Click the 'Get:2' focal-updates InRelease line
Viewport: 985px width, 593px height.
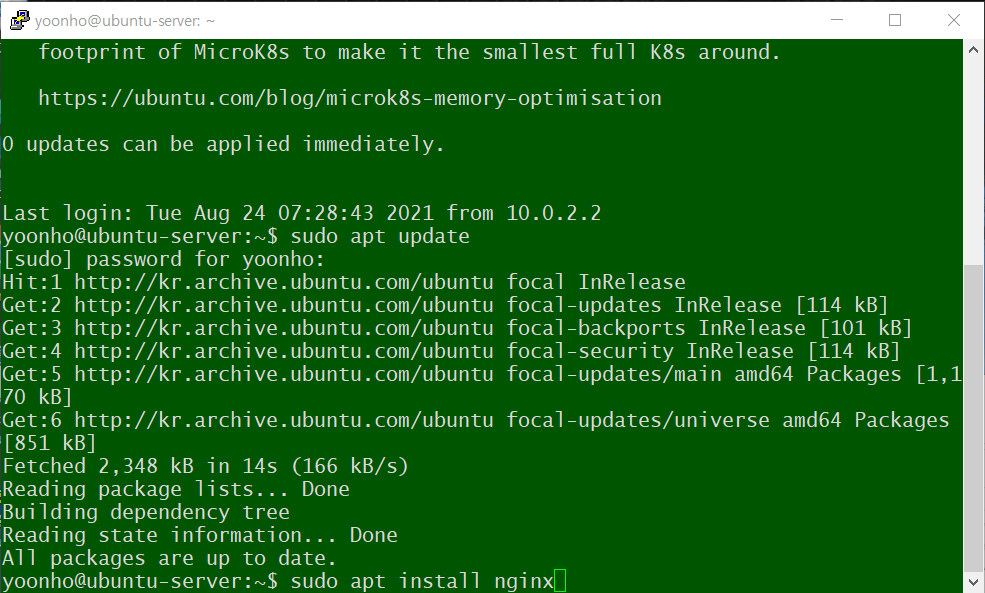point(445,305)
